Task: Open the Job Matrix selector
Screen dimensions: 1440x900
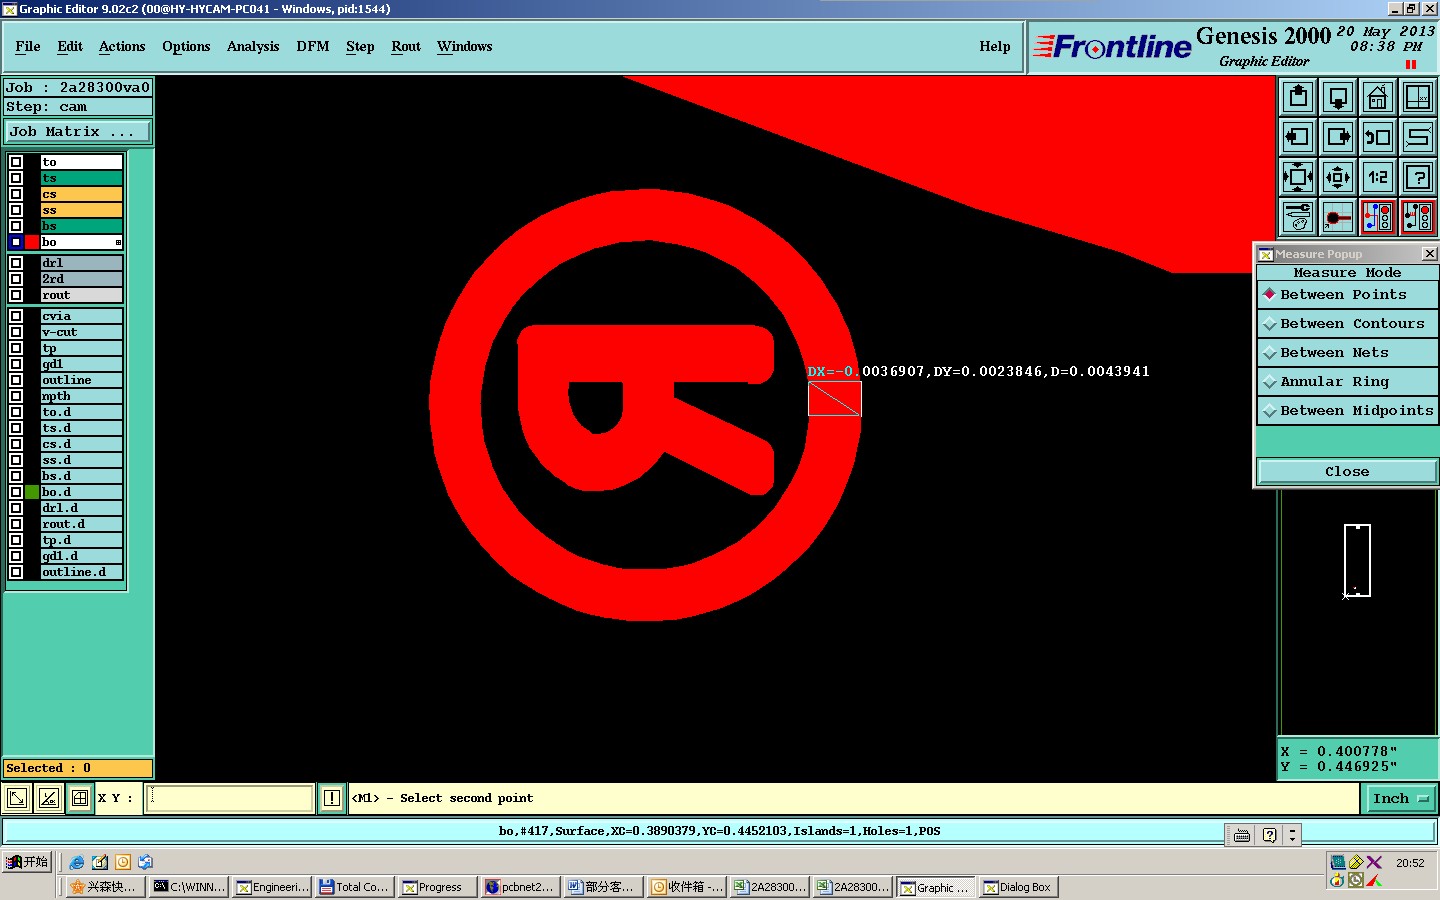Action: (x=78, y=131)
